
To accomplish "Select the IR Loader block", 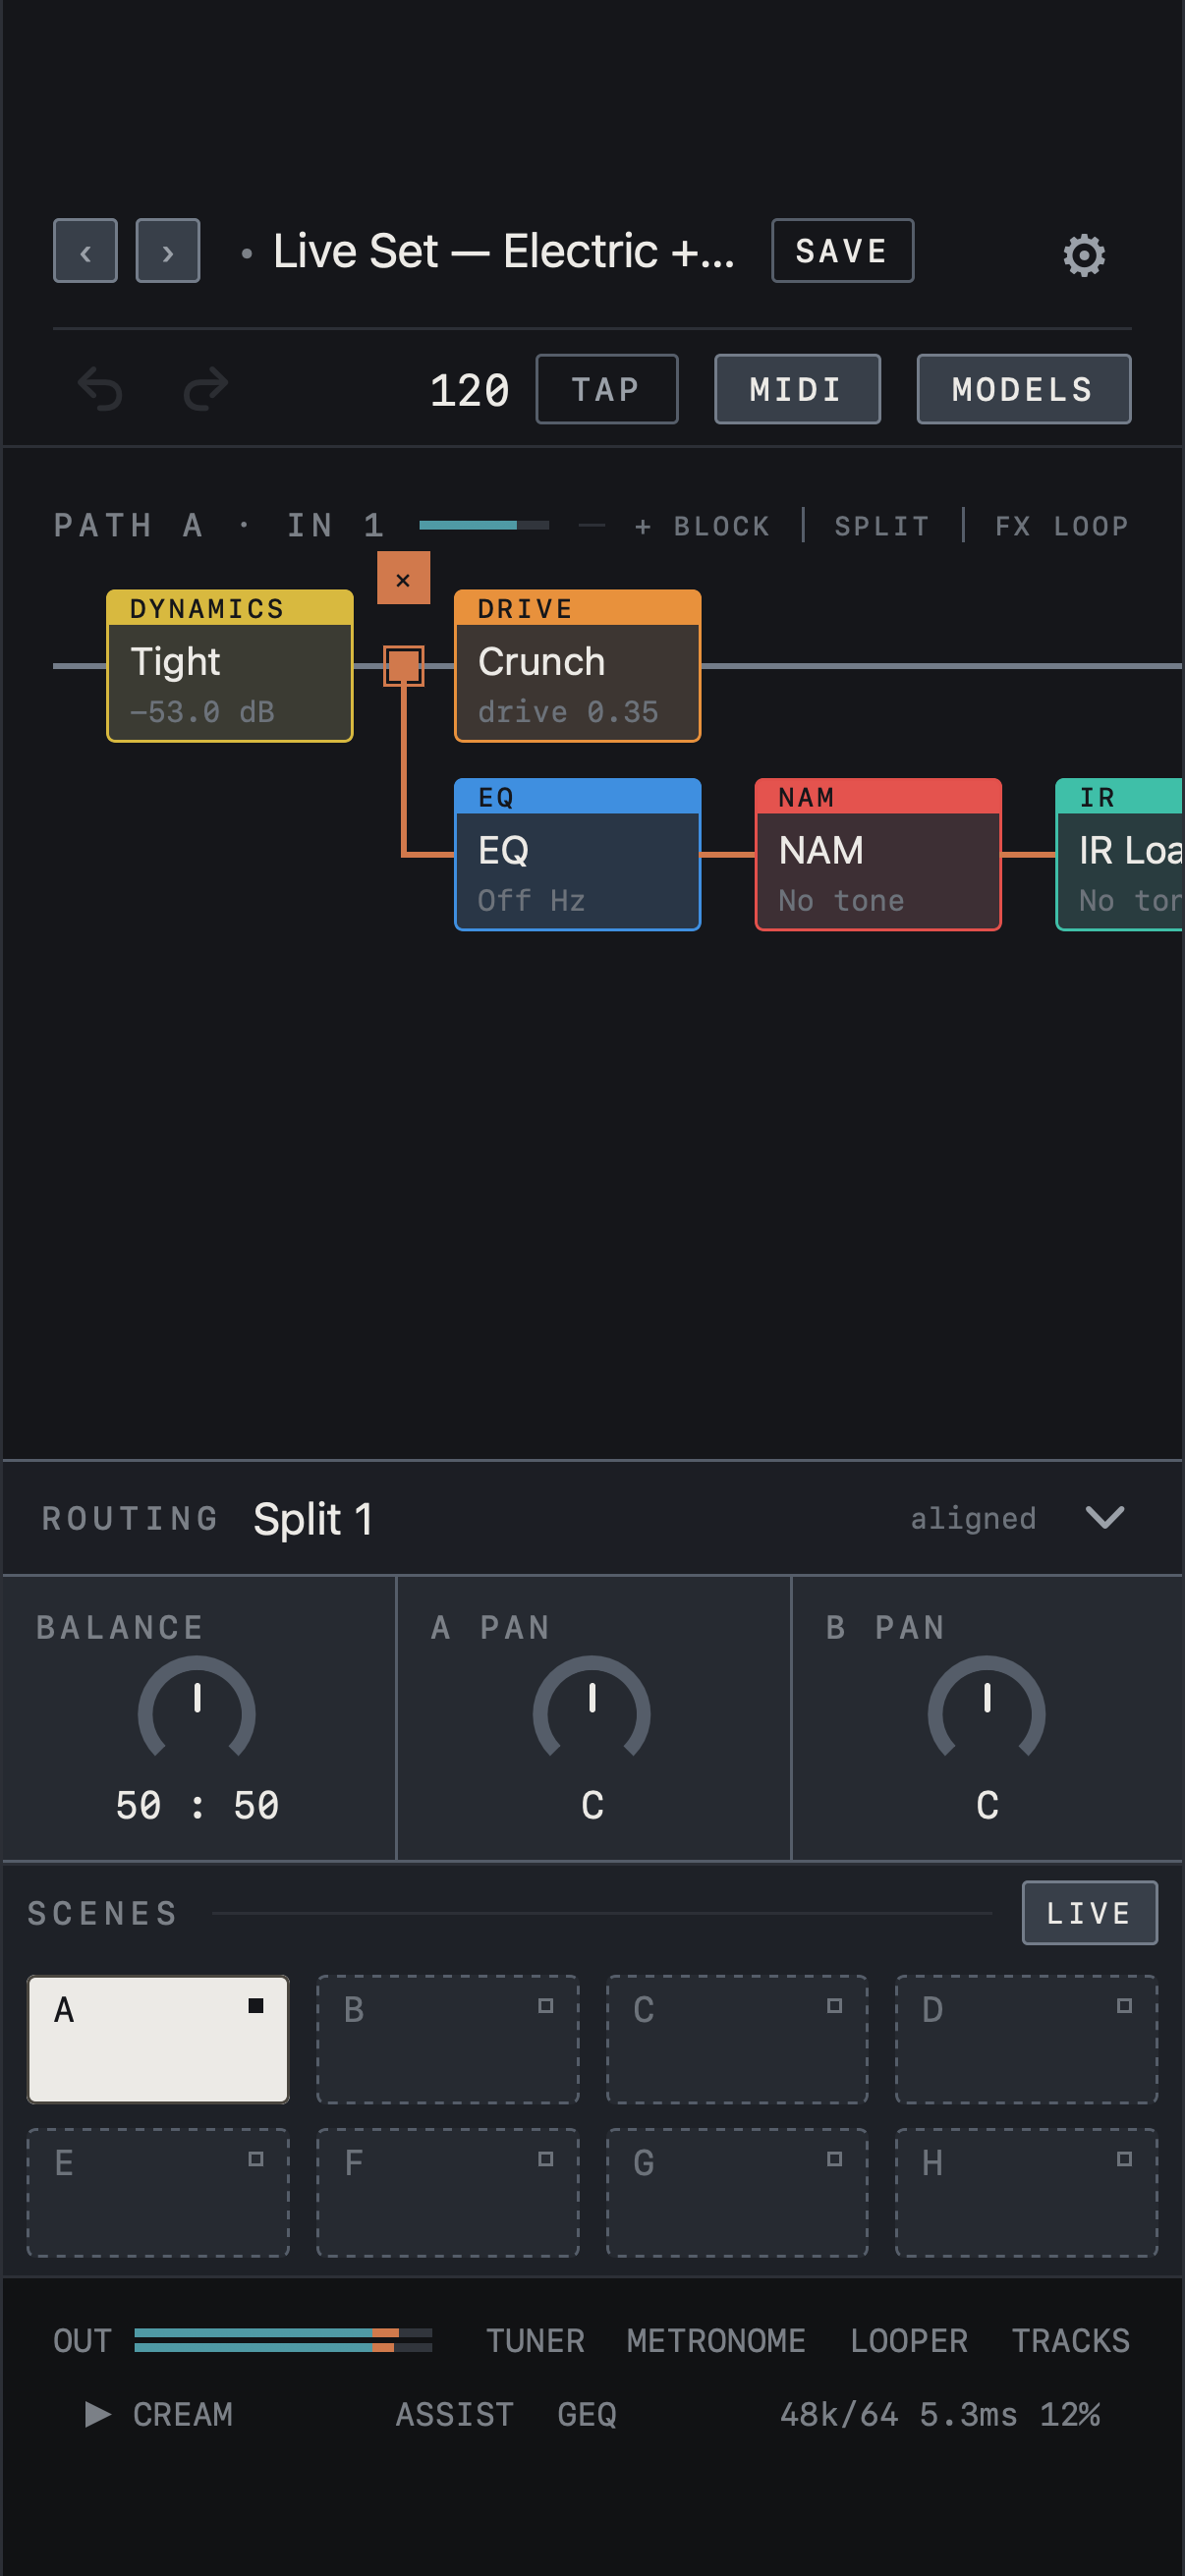I will click(1120, 855).
